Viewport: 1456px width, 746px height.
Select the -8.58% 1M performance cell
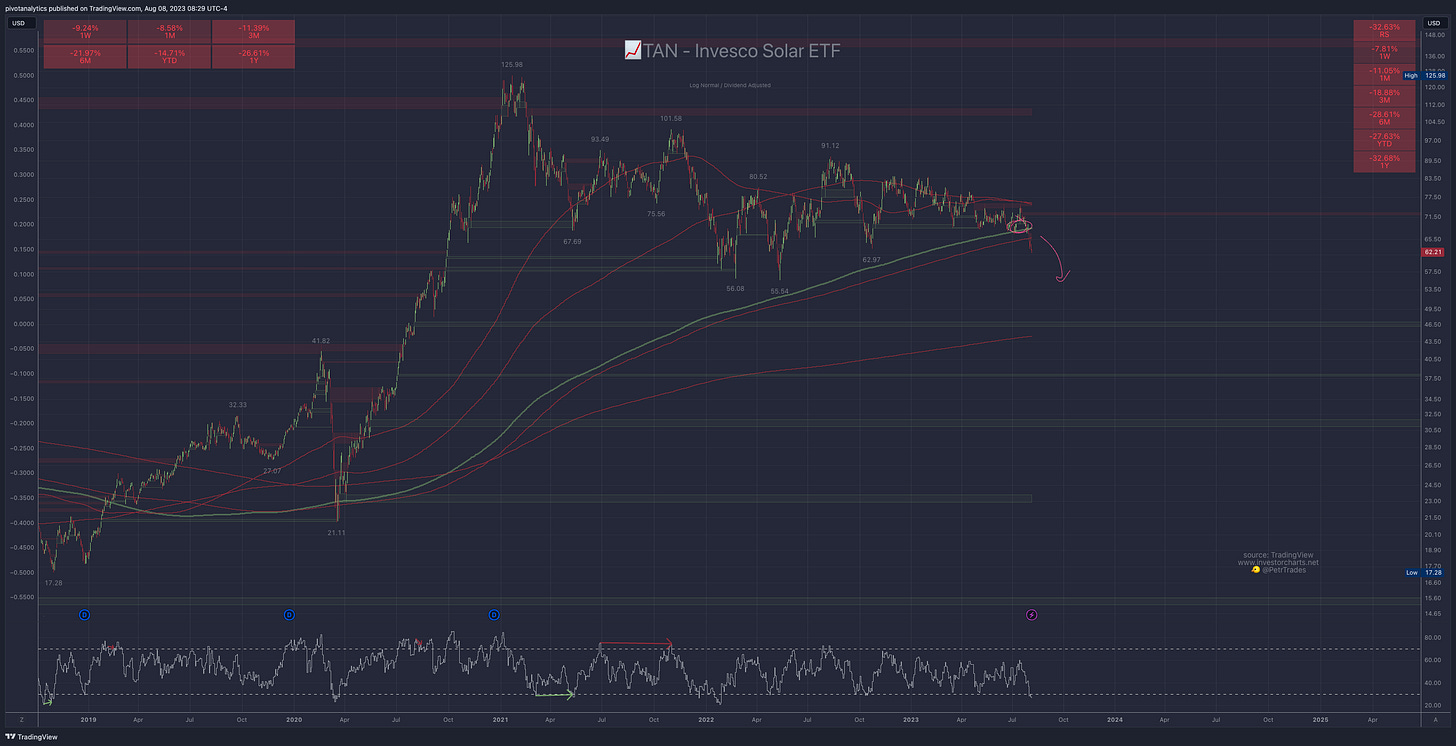click(x=169, y=32)
